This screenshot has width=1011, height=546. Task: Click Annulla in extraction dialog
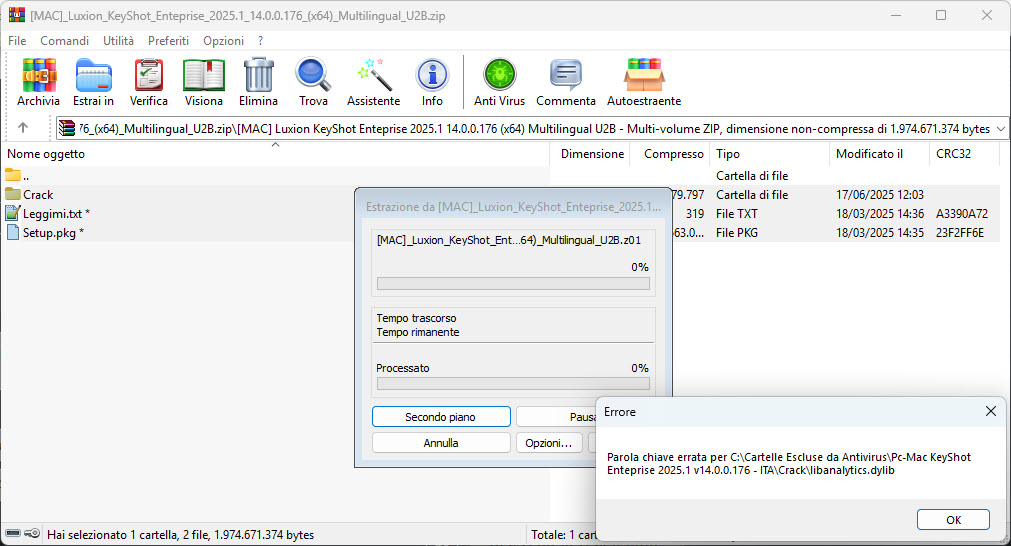tap(441, 443)
